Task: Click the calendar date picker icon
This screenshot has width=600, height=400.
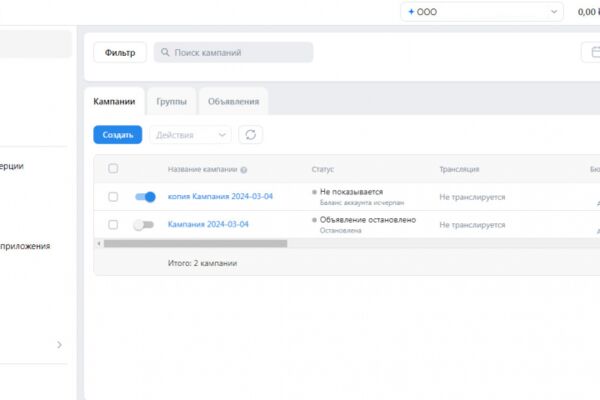Action: tap(595, 52)
